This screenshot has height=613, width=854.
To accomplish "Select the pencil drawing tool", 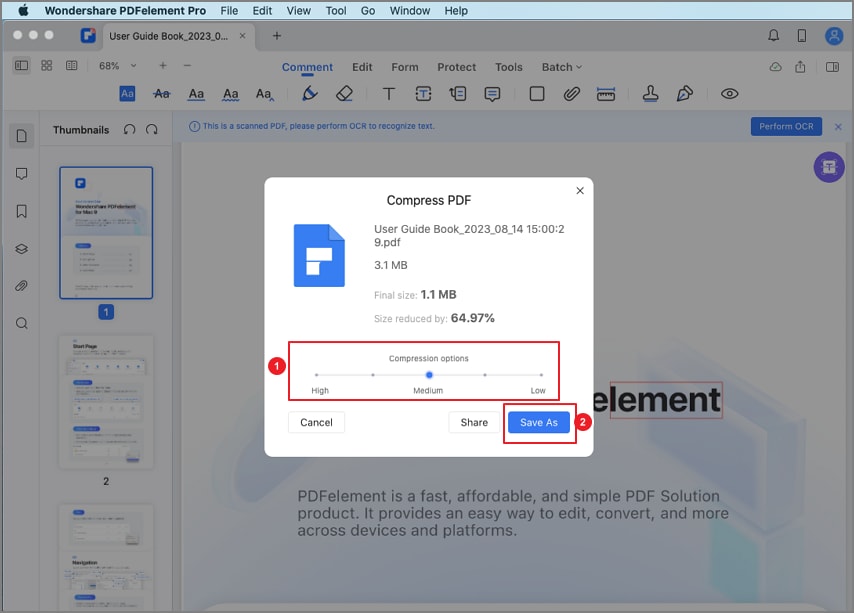I will [309, 94].
